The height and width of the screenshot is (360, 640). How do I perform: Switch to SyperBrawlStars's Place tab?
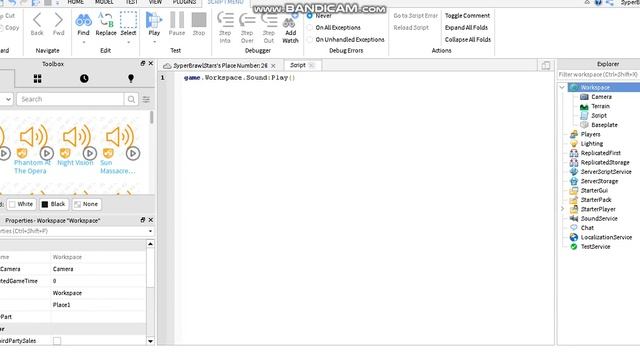click(x=220, y=65)
